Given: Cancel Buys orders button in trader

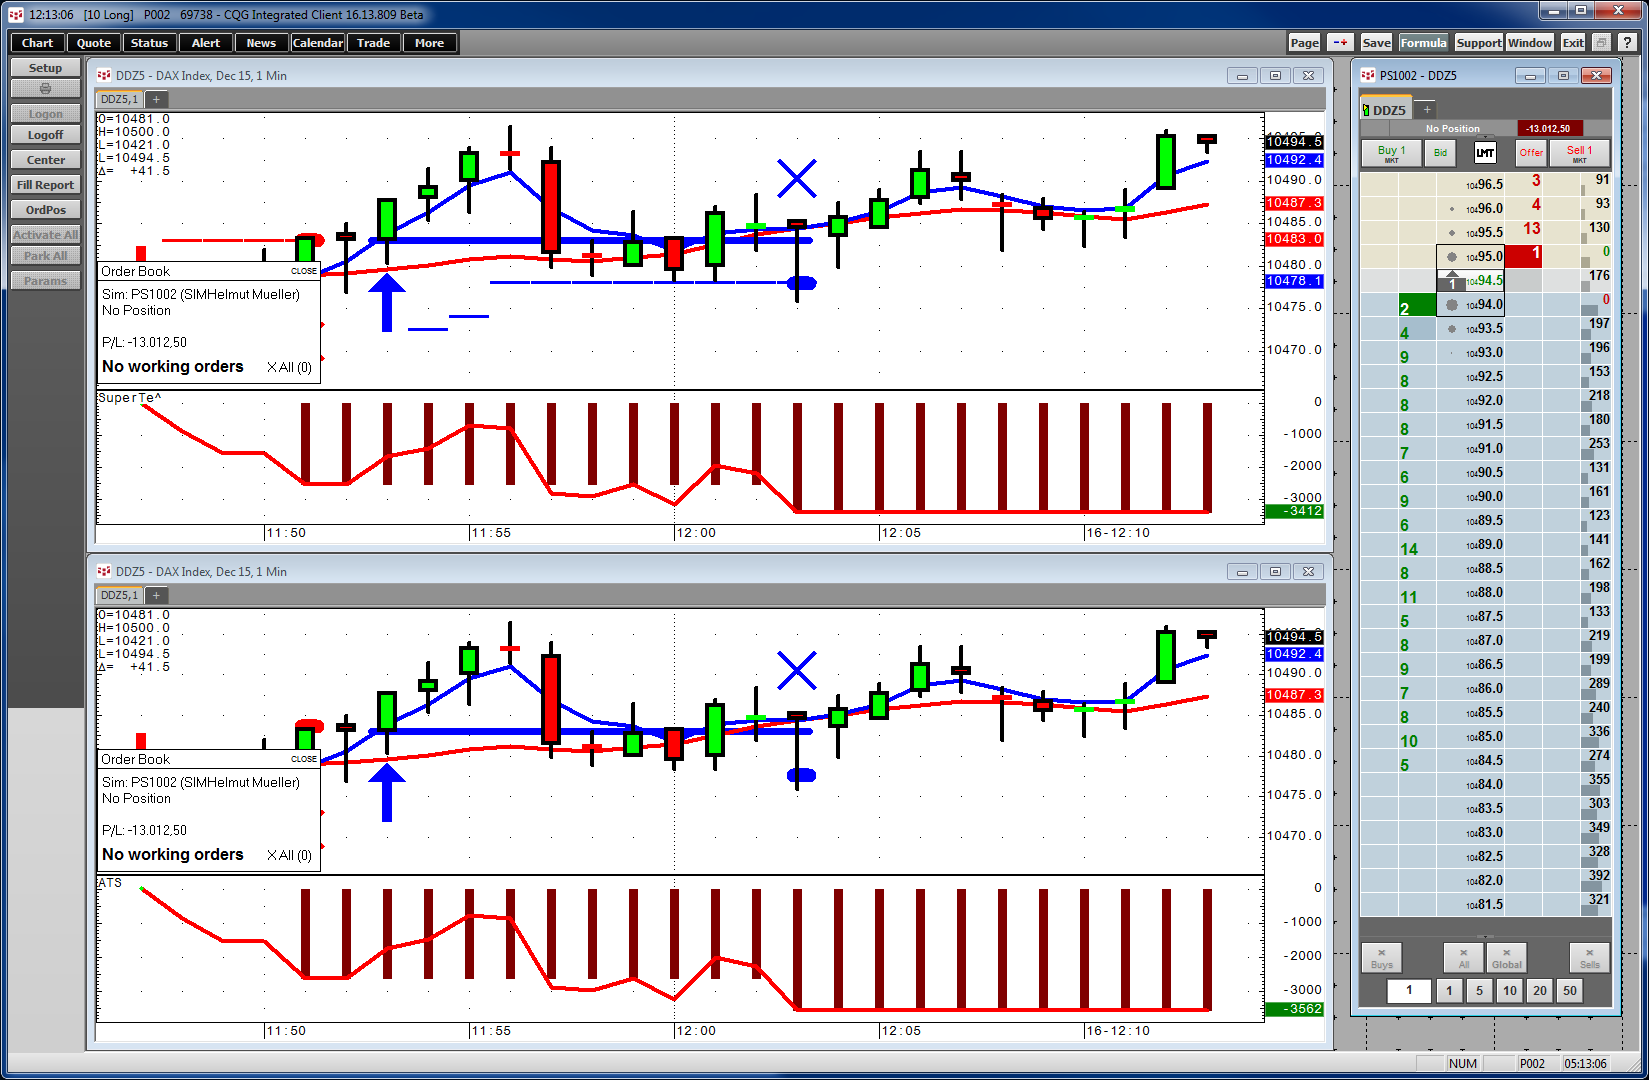Looking at the screenshot, I should [1382, 958].
